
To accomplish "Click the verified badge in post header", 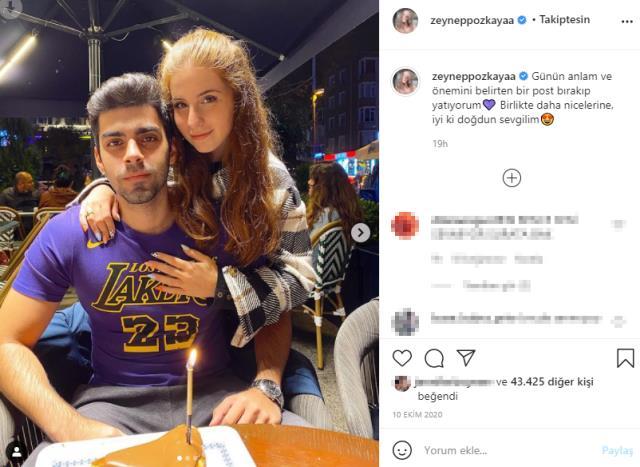I will coord(521,20).
